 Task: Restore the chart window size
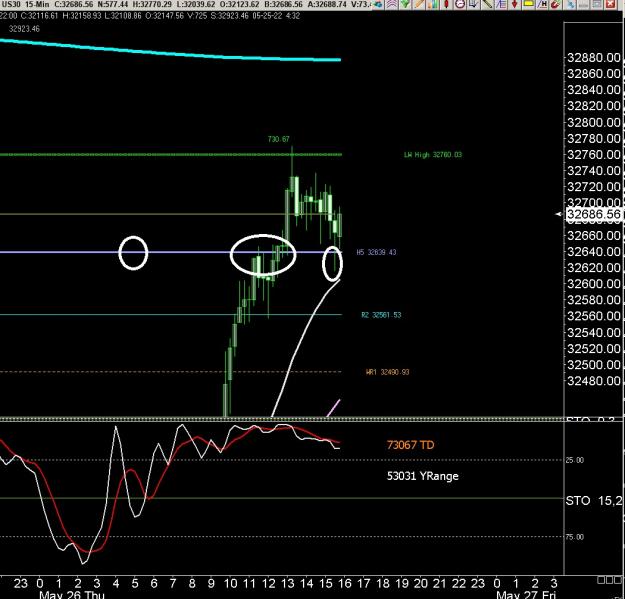coord(596,4)
